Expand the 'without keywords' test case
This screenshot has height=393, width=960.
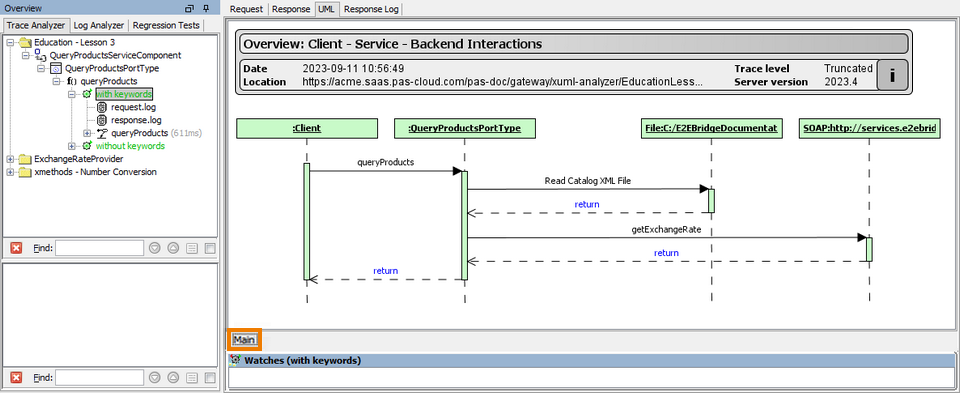coord(72,146)
